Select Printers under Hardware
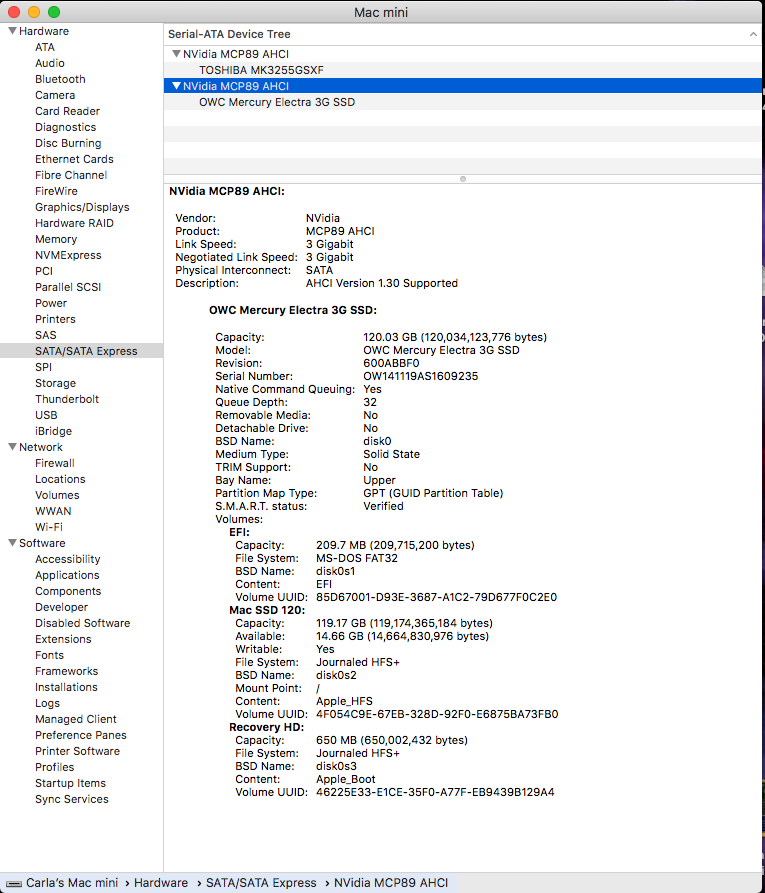Screen dimensions: 765x893 pyautogui.click(x=55, y=319)
